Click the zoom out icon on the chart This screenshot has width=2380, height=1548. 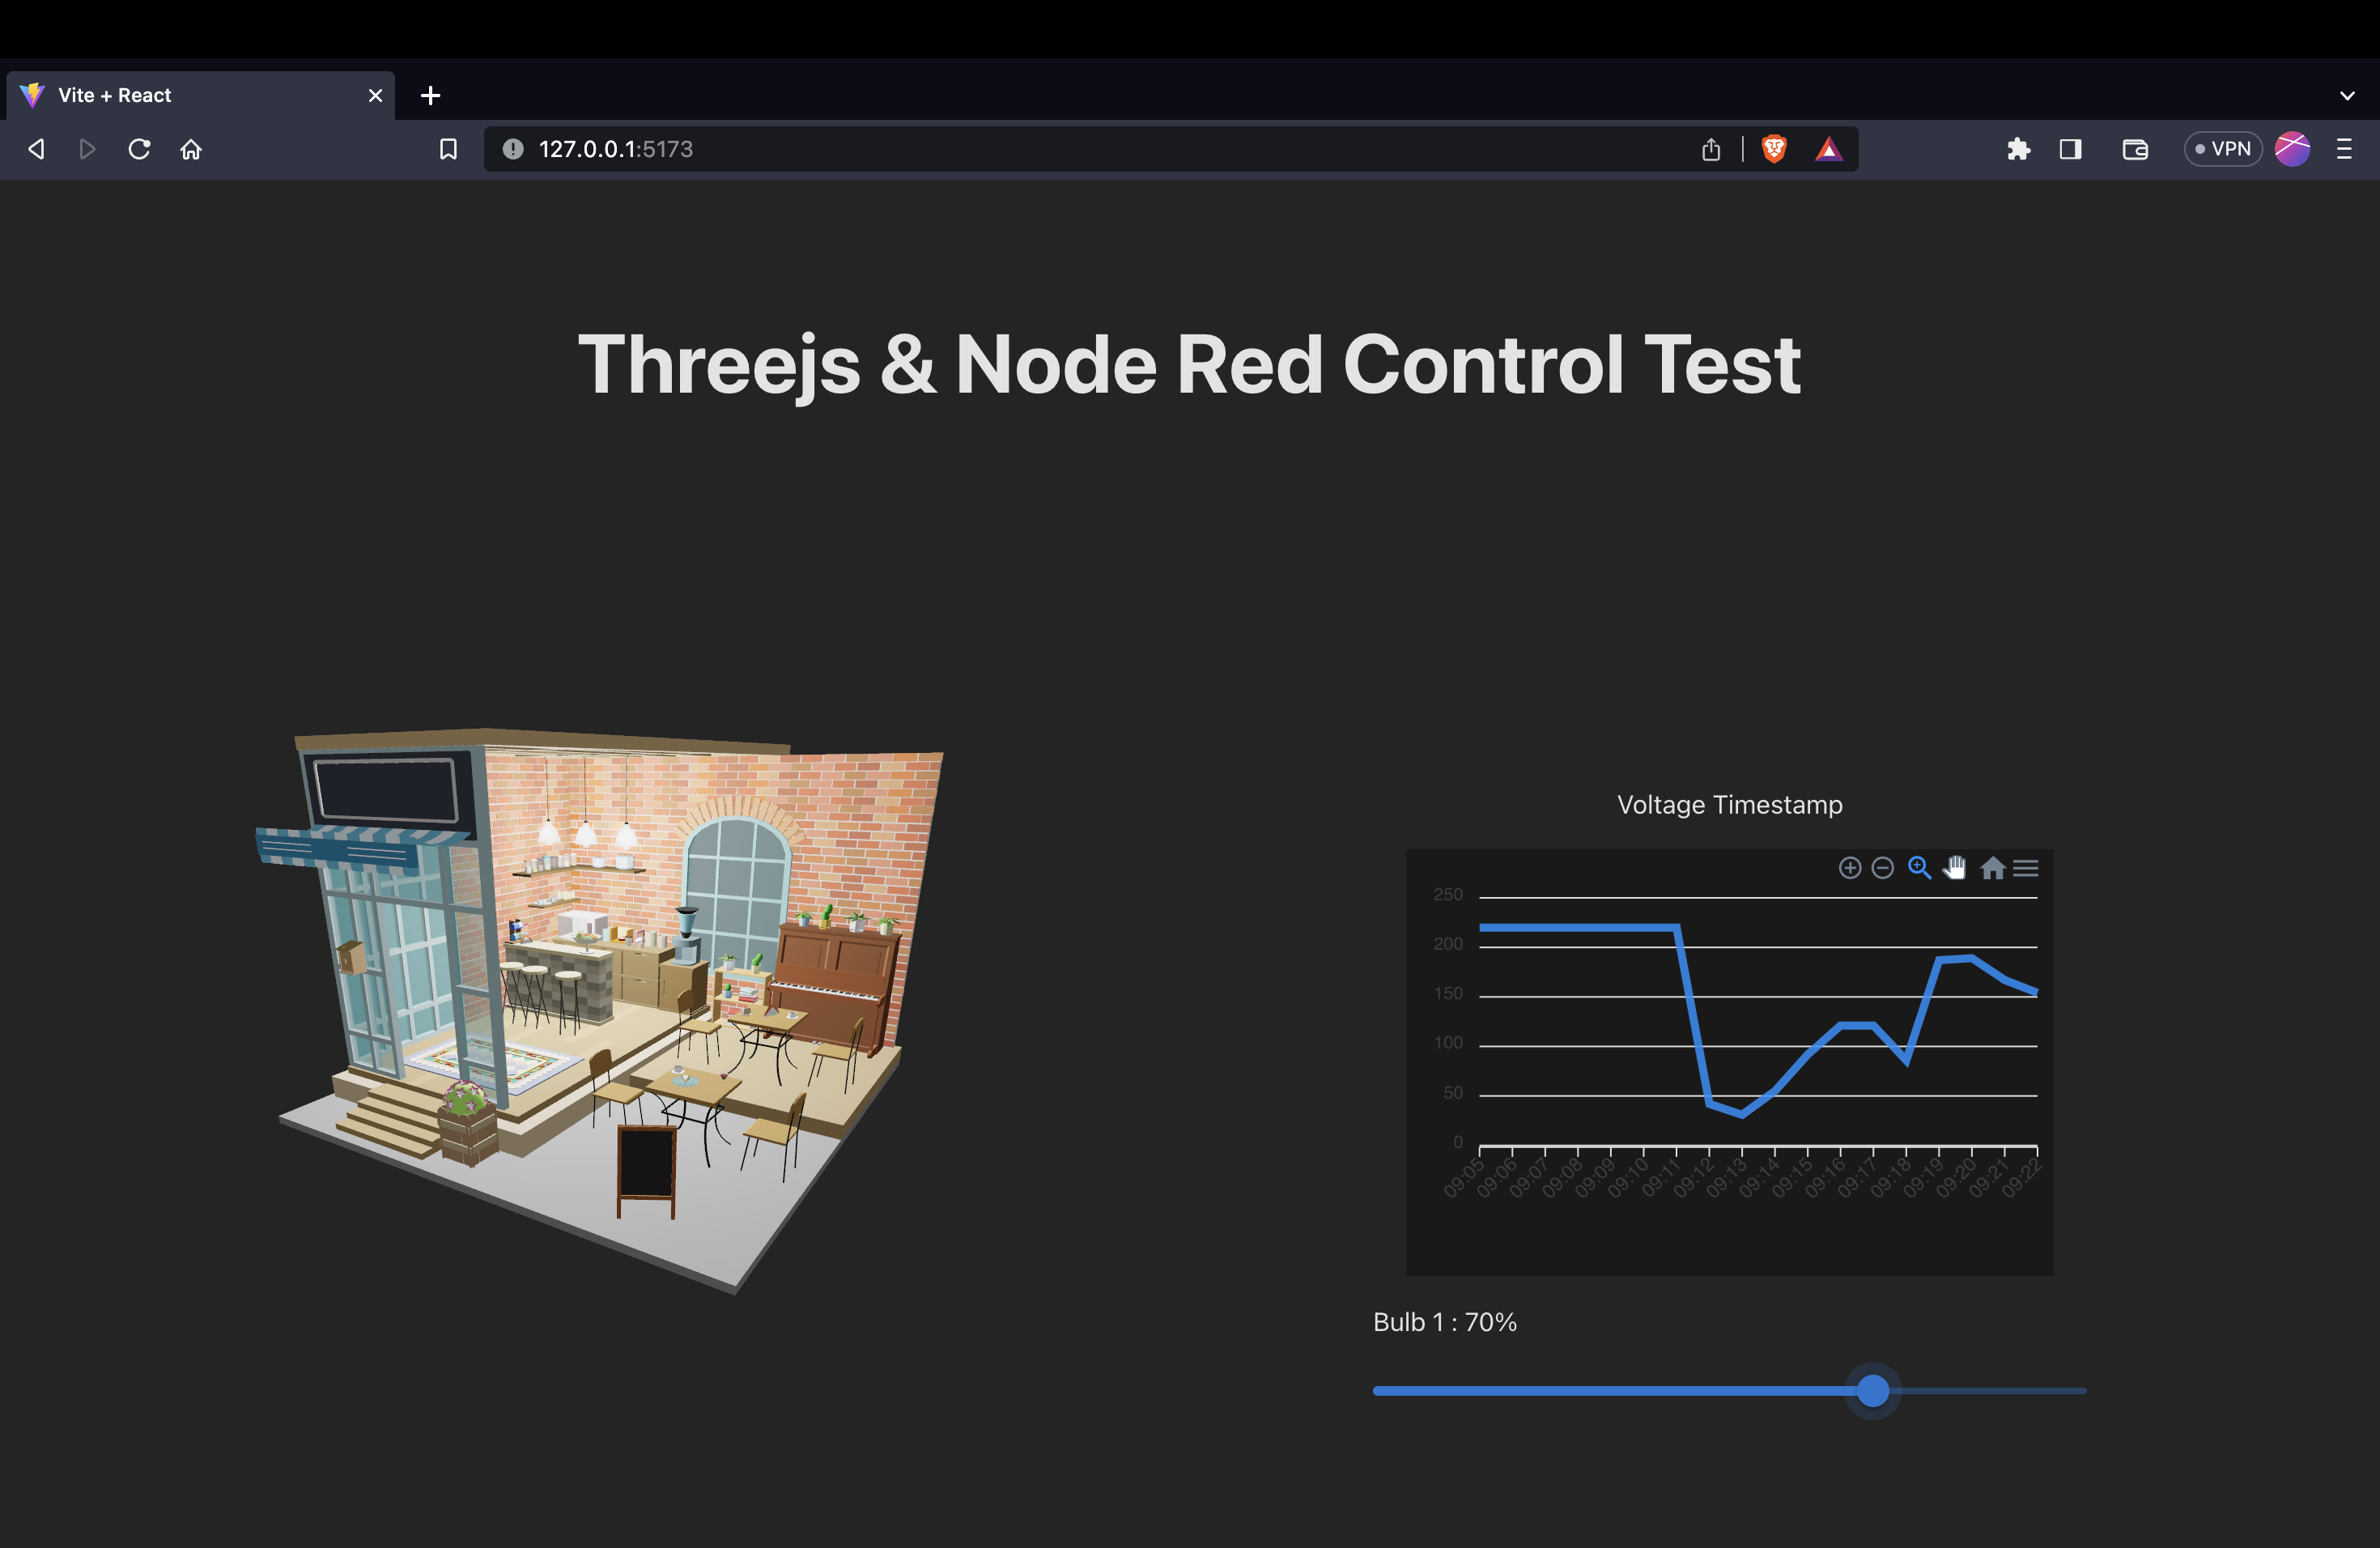click(x=1883, y=868)
